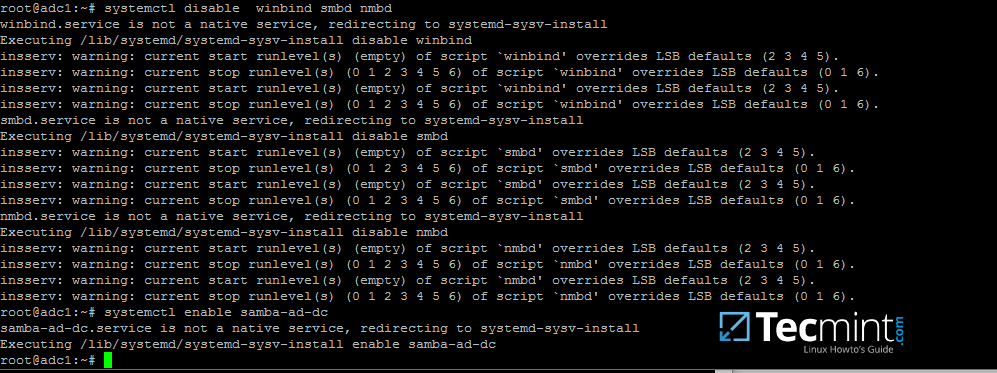
Task: Select the 'nmbd.service is not a native service' line
Action: point(292,216)
